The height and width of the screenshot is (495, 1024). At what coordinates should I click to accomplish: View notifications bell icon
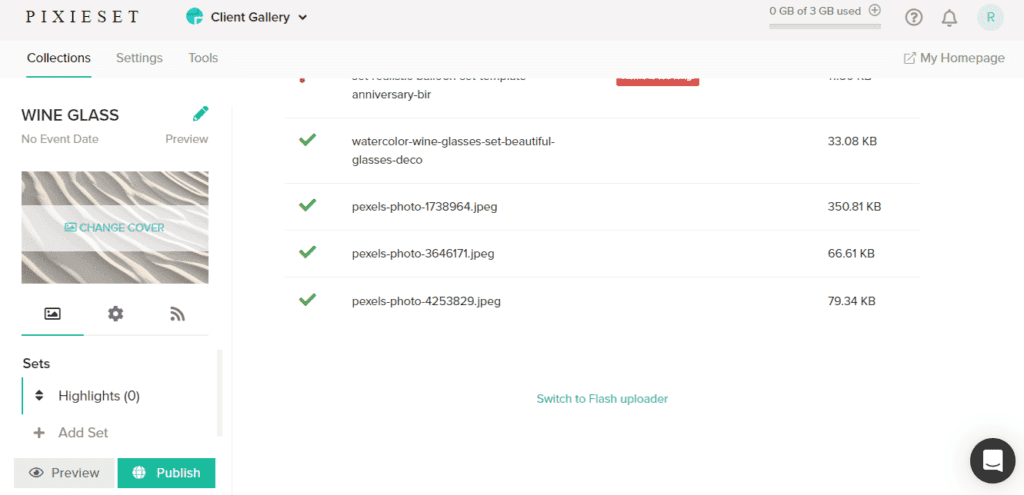(949, 17)
